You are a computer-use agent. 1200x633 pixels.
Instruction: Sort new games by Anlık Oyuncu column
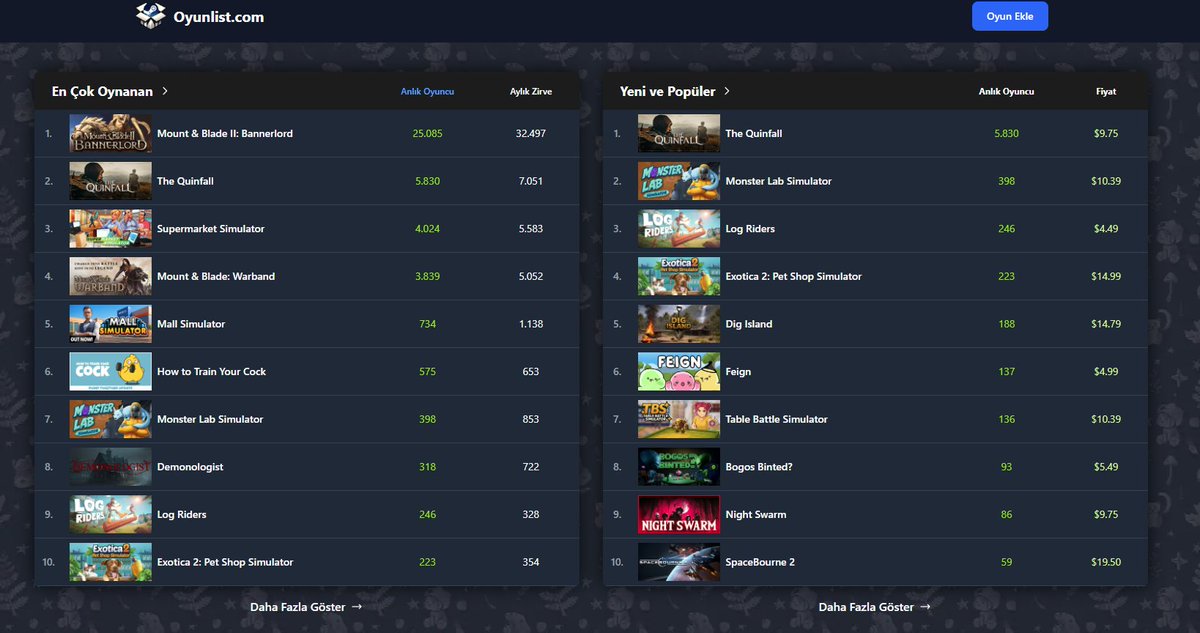(1006, 91)
